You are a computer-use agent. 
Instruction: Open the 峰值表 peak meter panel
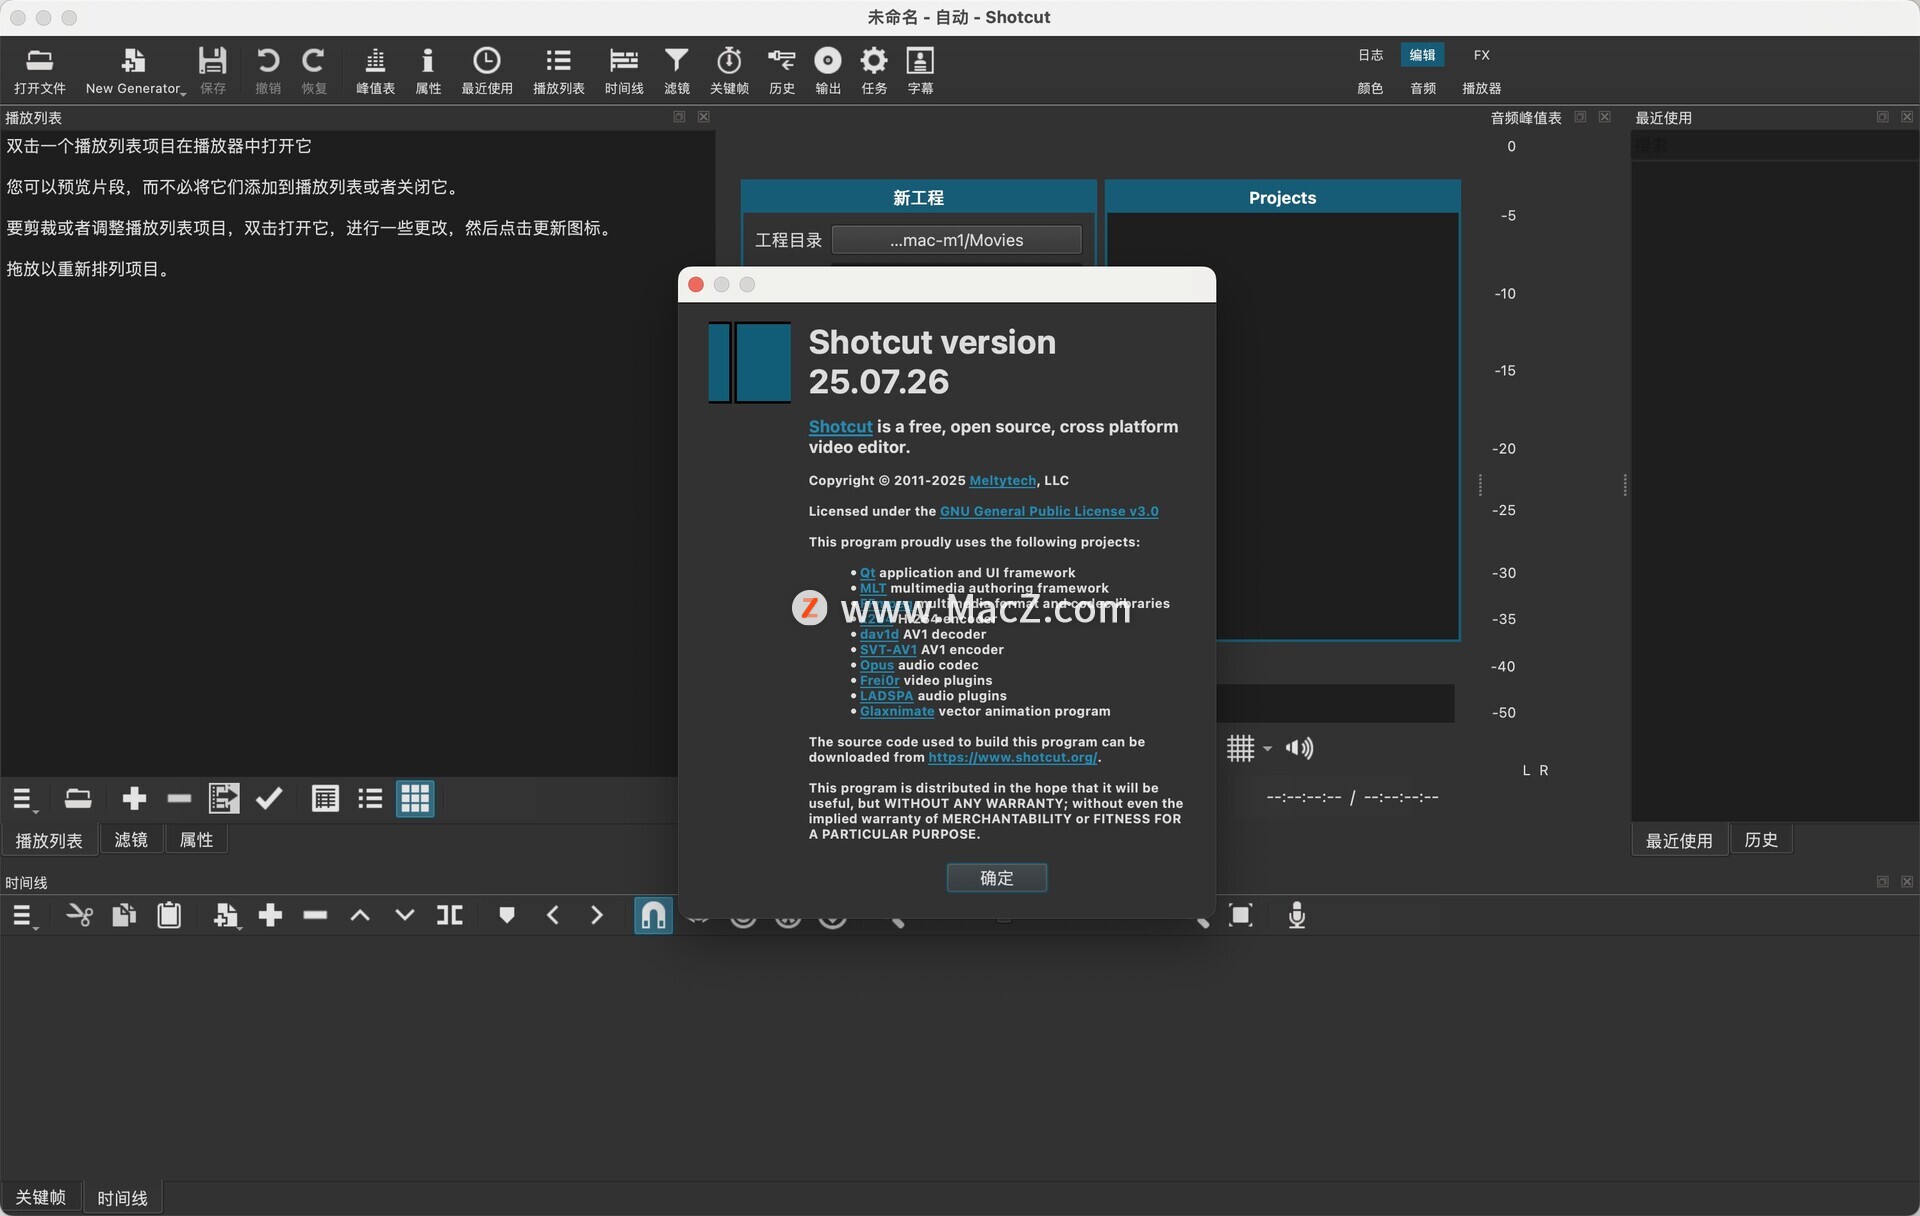pos(375,70)
